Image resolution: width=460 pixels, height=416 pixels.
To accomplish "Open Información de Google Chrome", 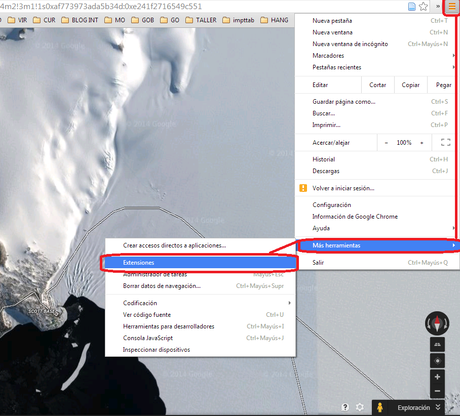I will [x=375, y=217].
